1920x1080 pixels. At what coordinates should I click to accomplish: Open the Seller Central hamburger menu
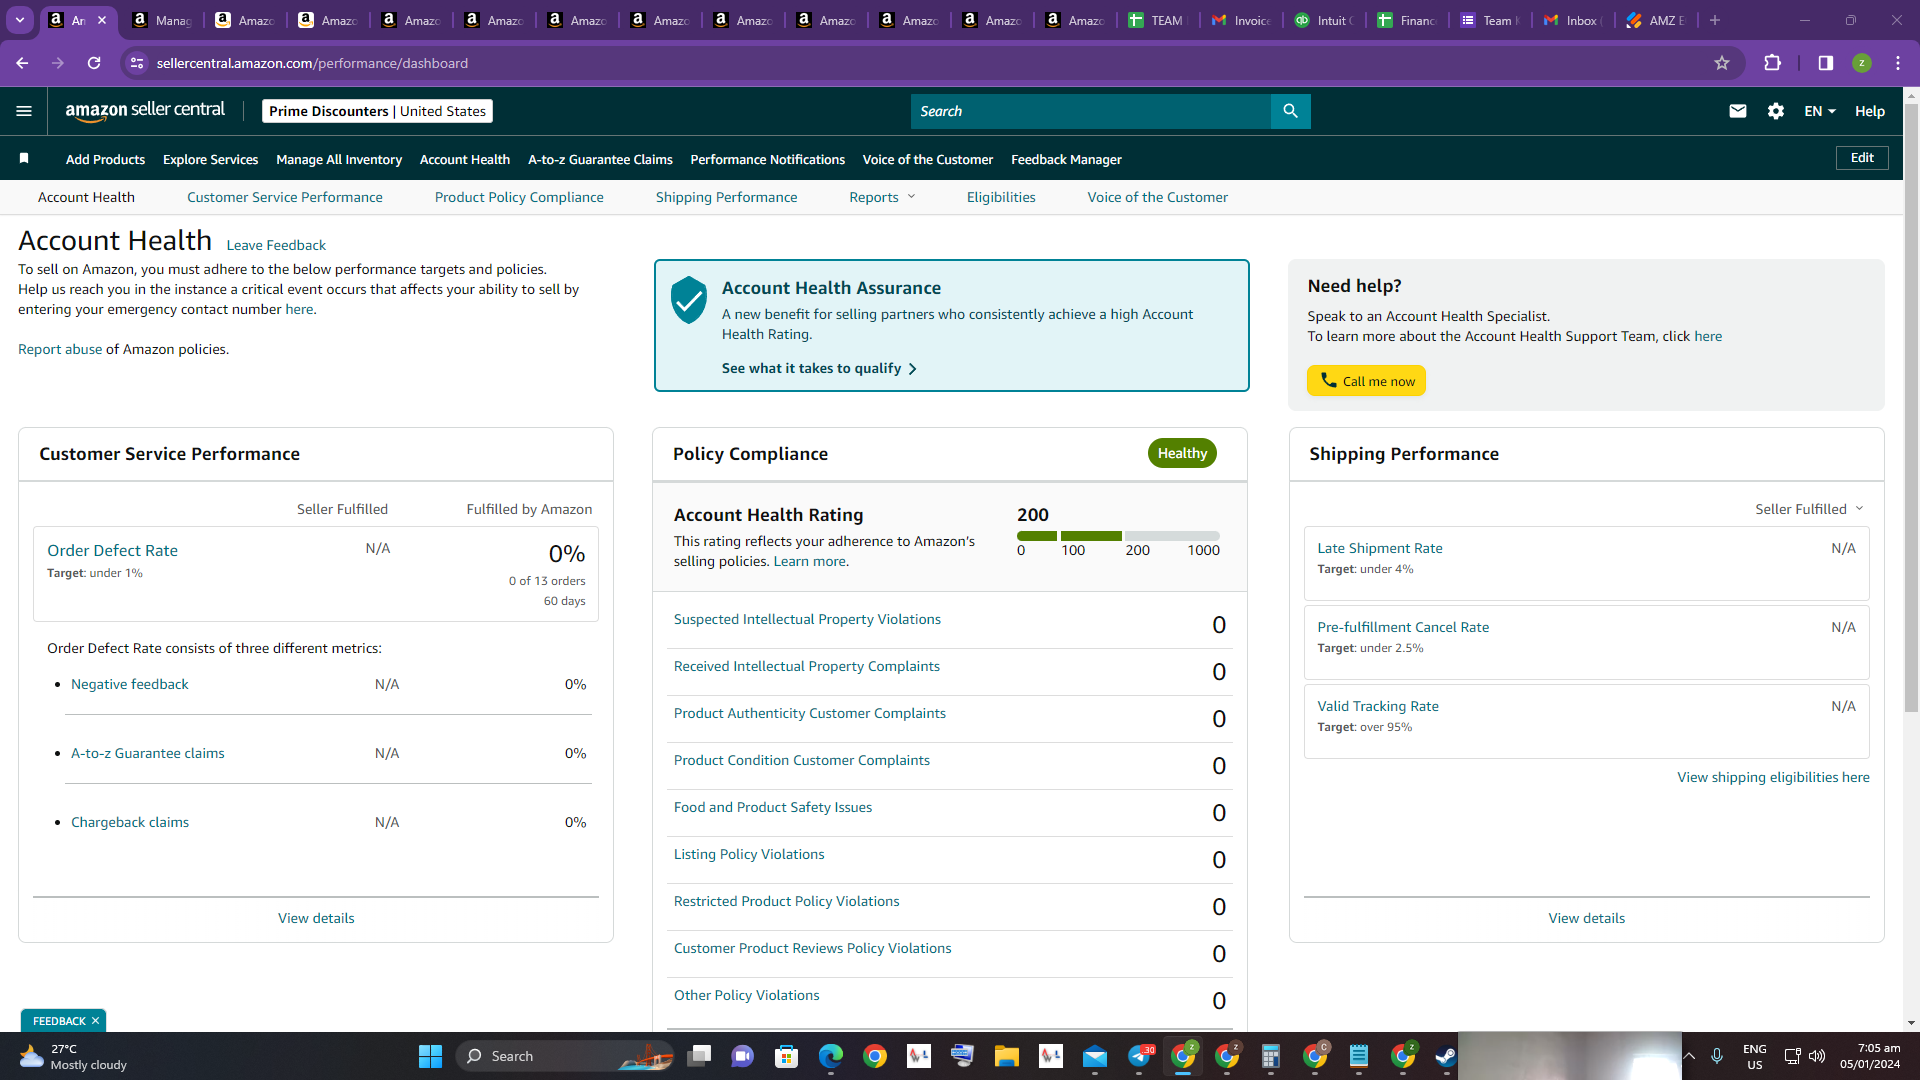click(x=24, y=111)
